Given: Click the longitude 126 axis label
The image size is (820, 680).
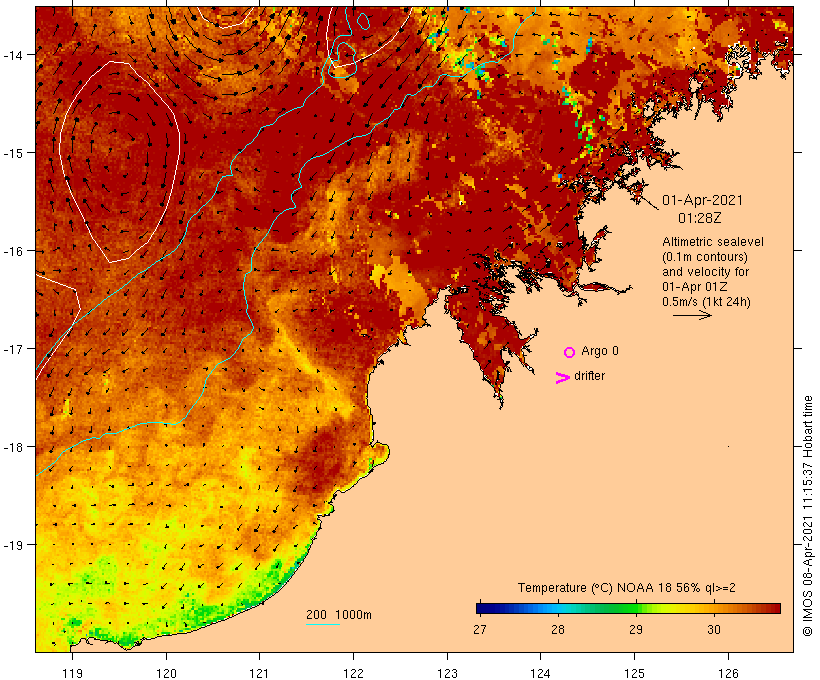Looking at the screenshot, I should click(728, 673).
